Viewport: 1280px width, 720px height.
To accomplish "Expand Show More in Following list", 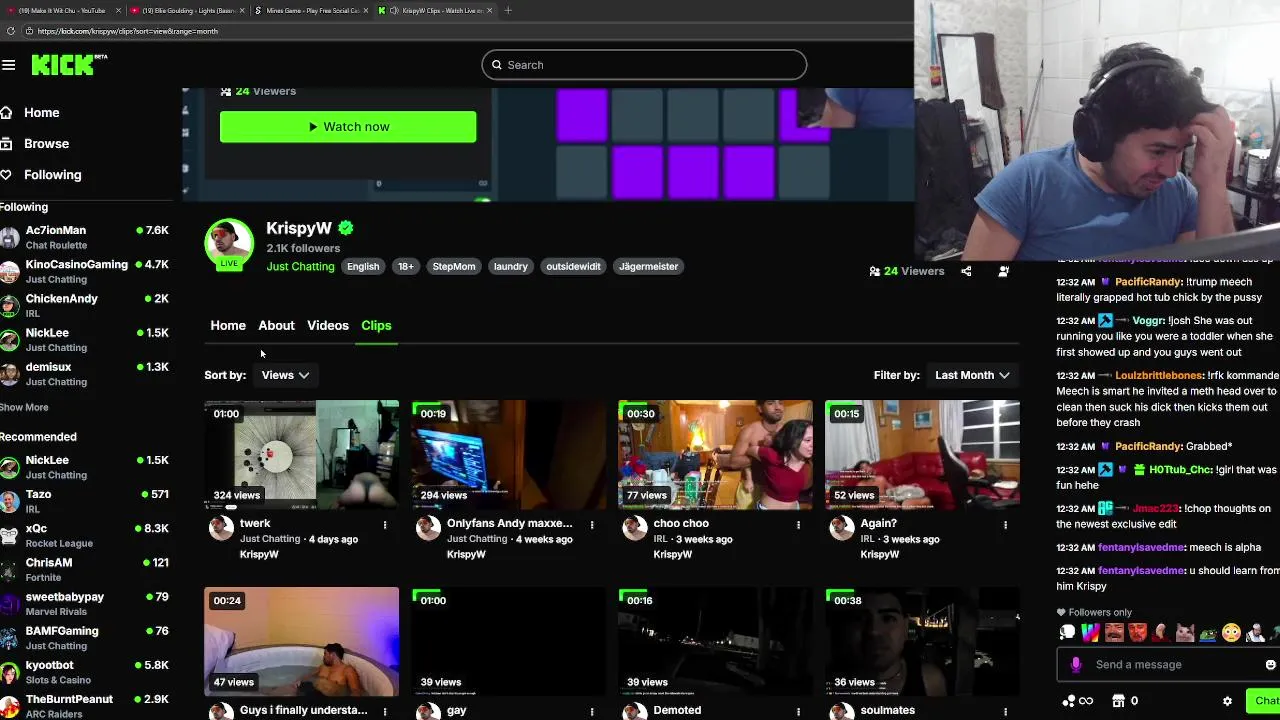I will tap(24, 408).
